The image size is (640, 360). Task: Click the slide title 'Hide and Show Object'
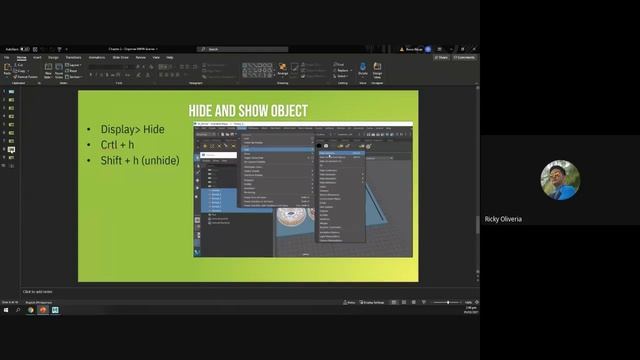point(248,111)
